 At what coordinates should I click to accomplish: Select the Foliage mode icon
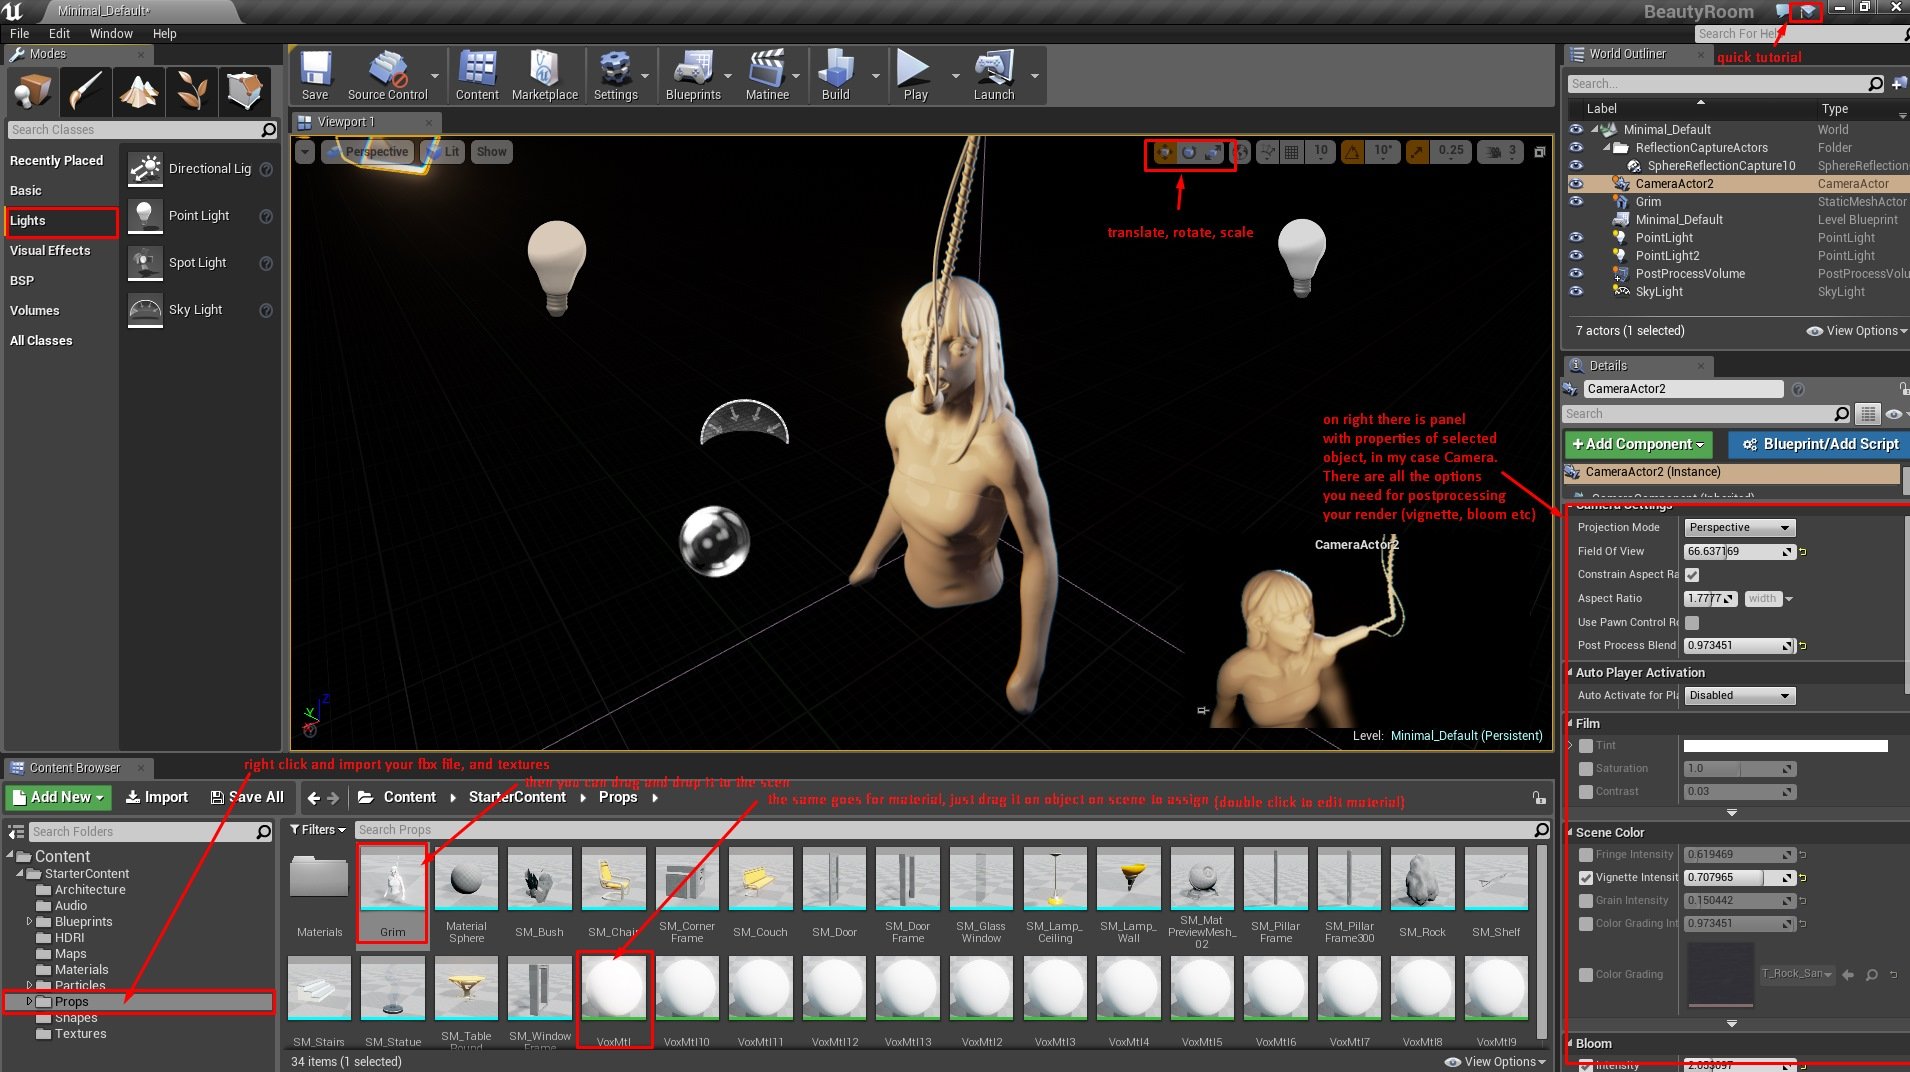click(192, 92)
